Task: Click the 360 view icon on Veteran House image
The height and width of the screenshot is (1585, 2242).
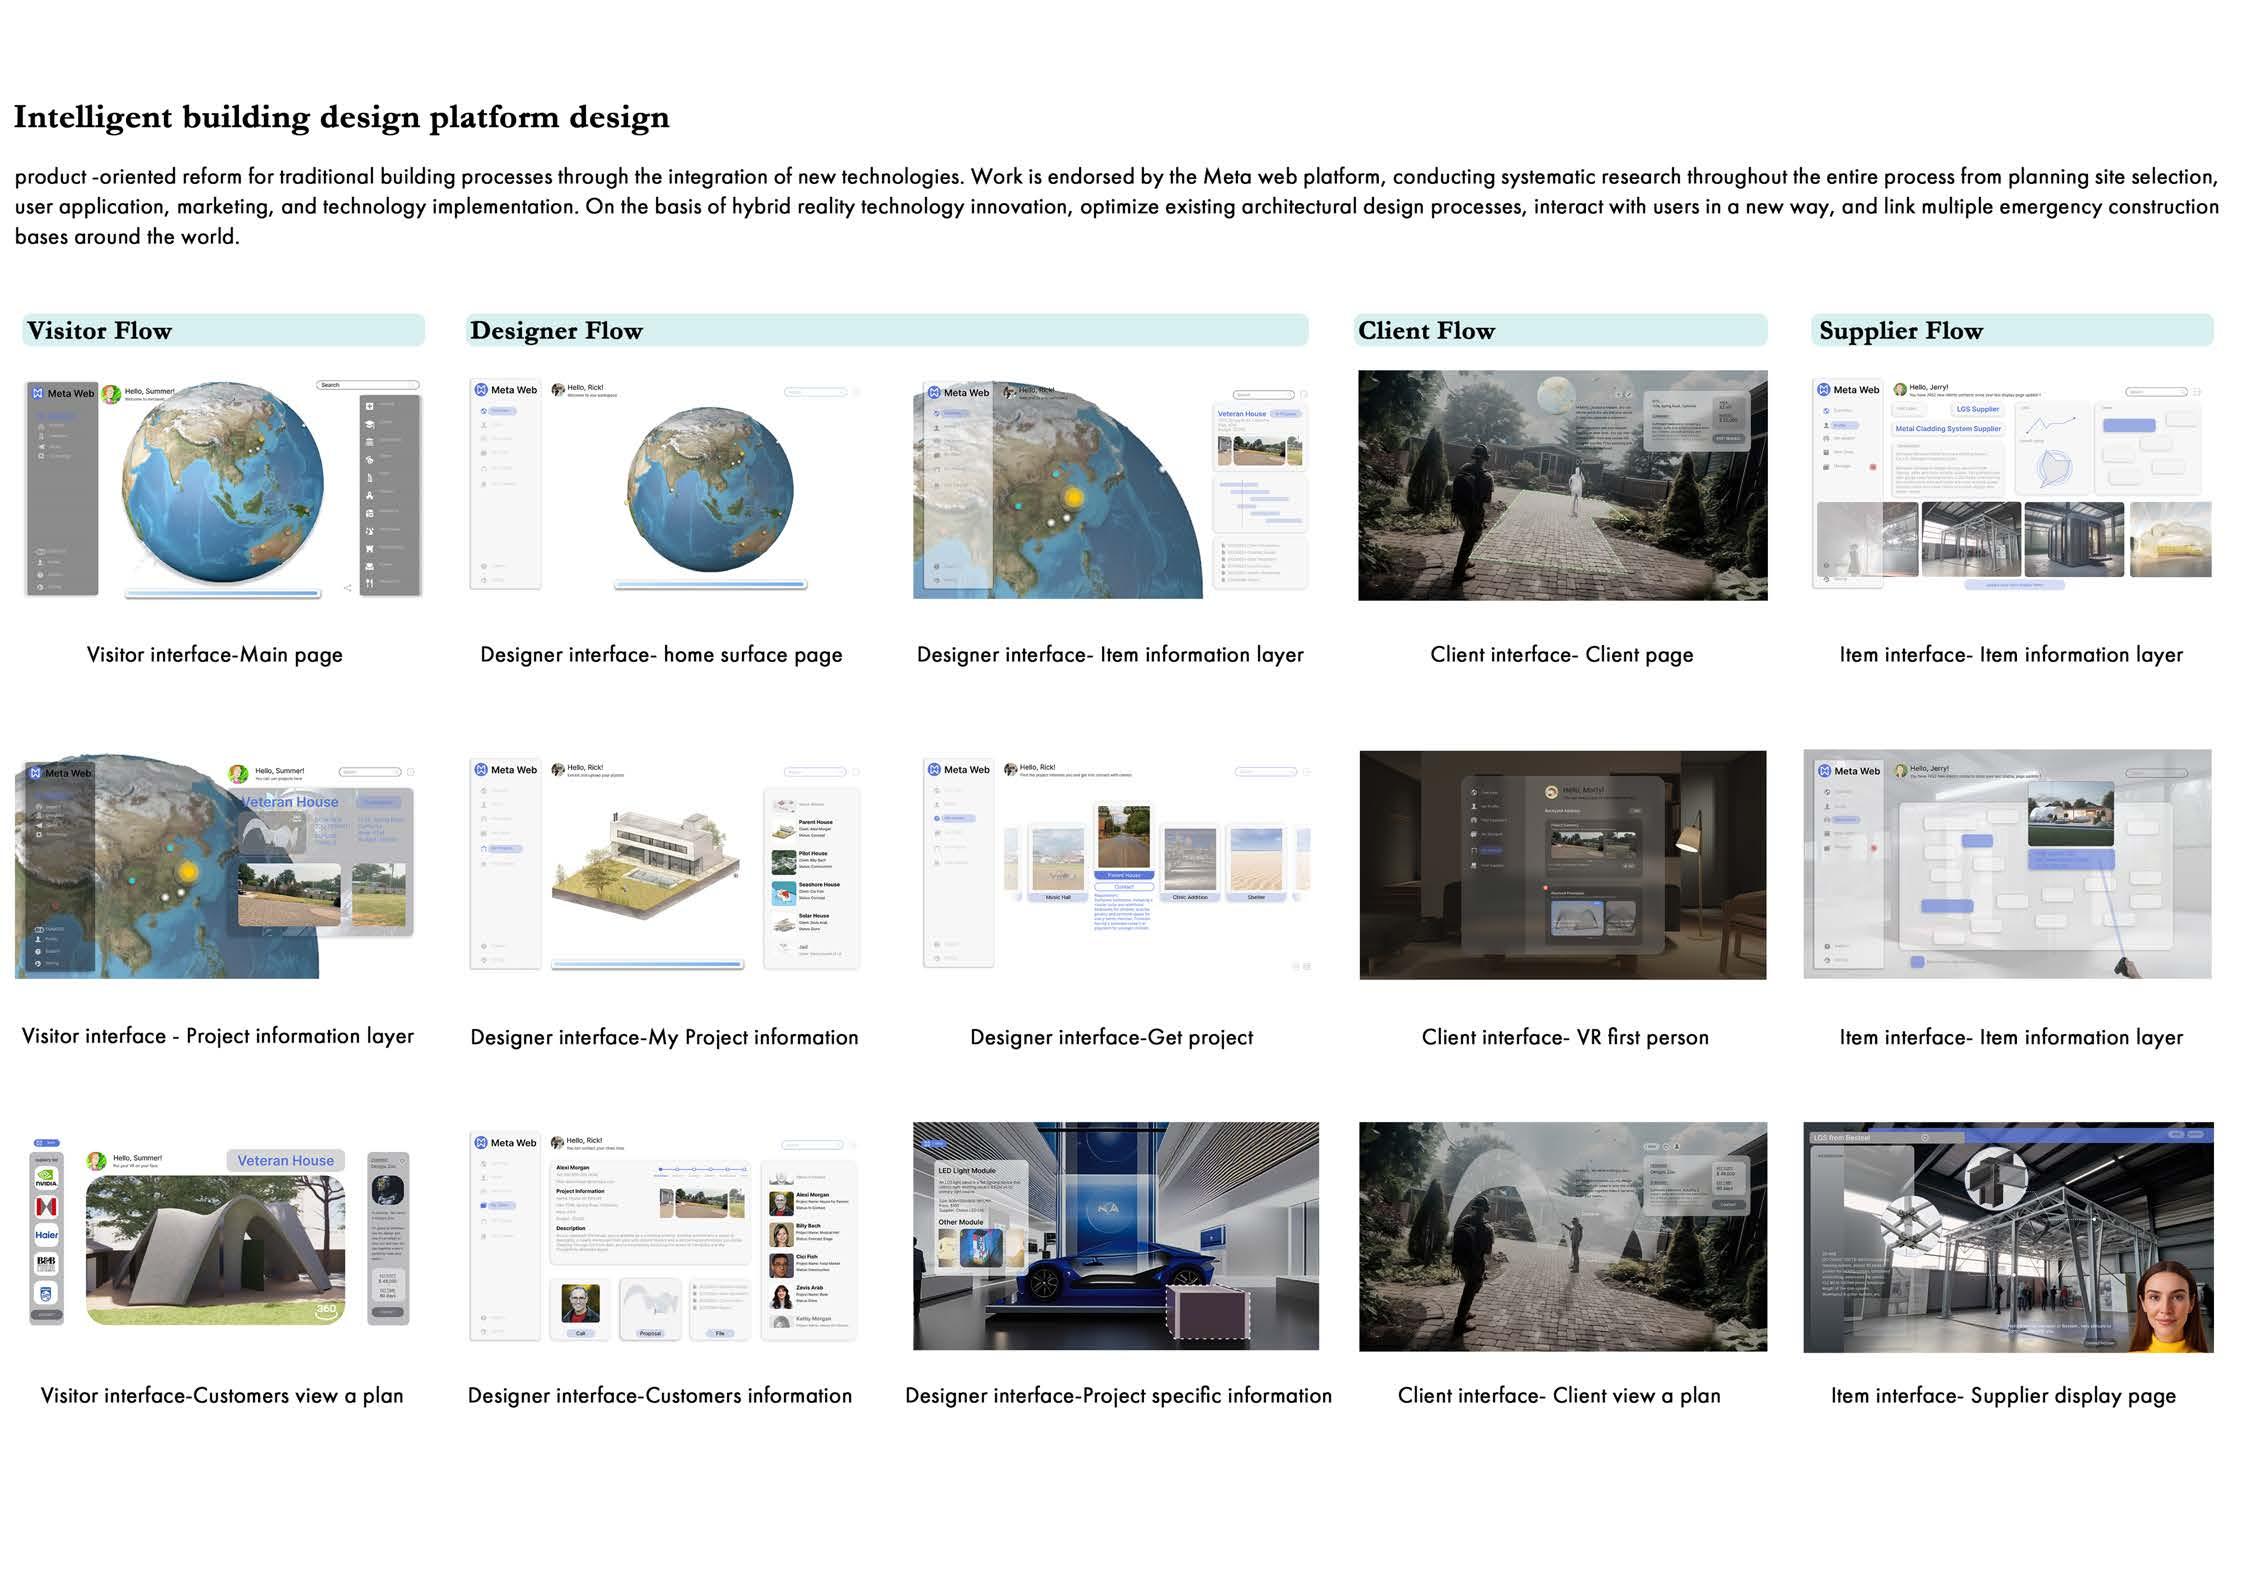Action: coord(327,1310)
